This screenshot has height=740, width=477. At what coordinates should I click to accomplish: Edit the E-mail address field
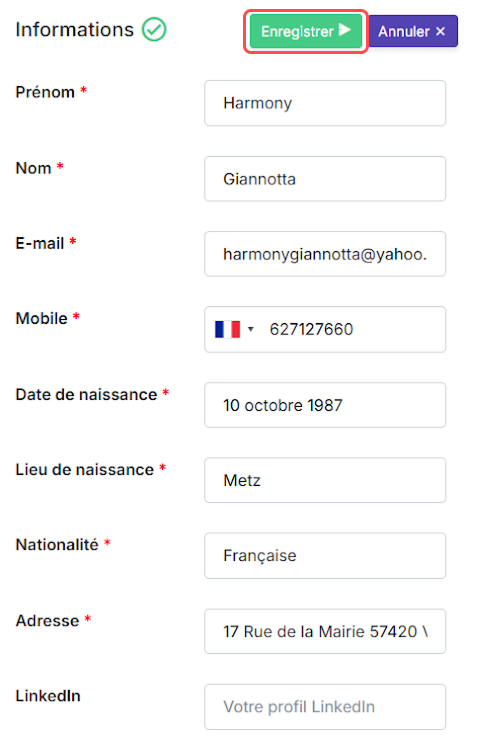(325, 254)
